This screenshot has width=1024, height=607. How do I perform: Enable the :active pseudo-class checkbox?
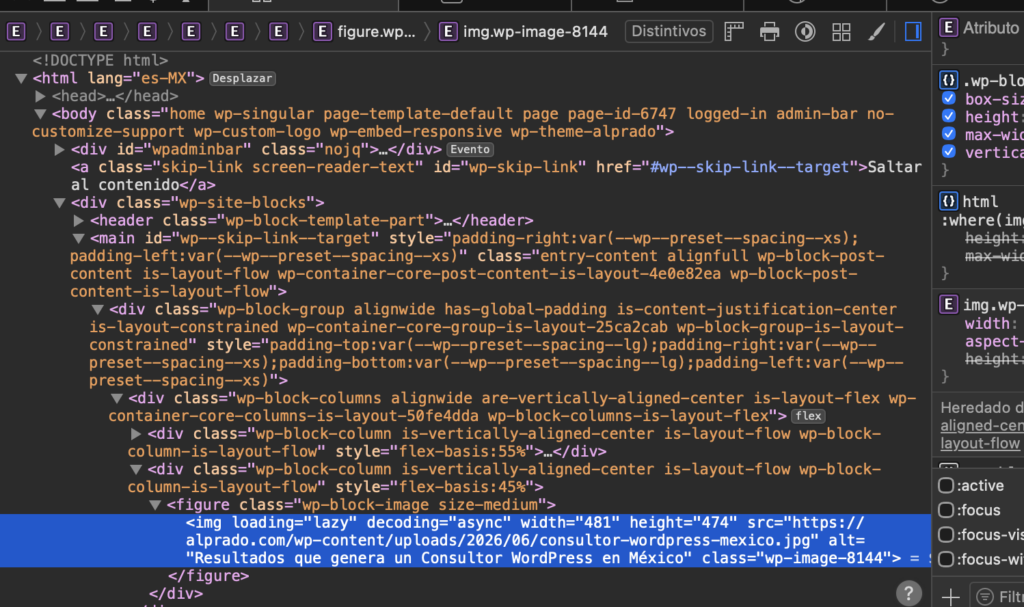[x=946, y=485]
